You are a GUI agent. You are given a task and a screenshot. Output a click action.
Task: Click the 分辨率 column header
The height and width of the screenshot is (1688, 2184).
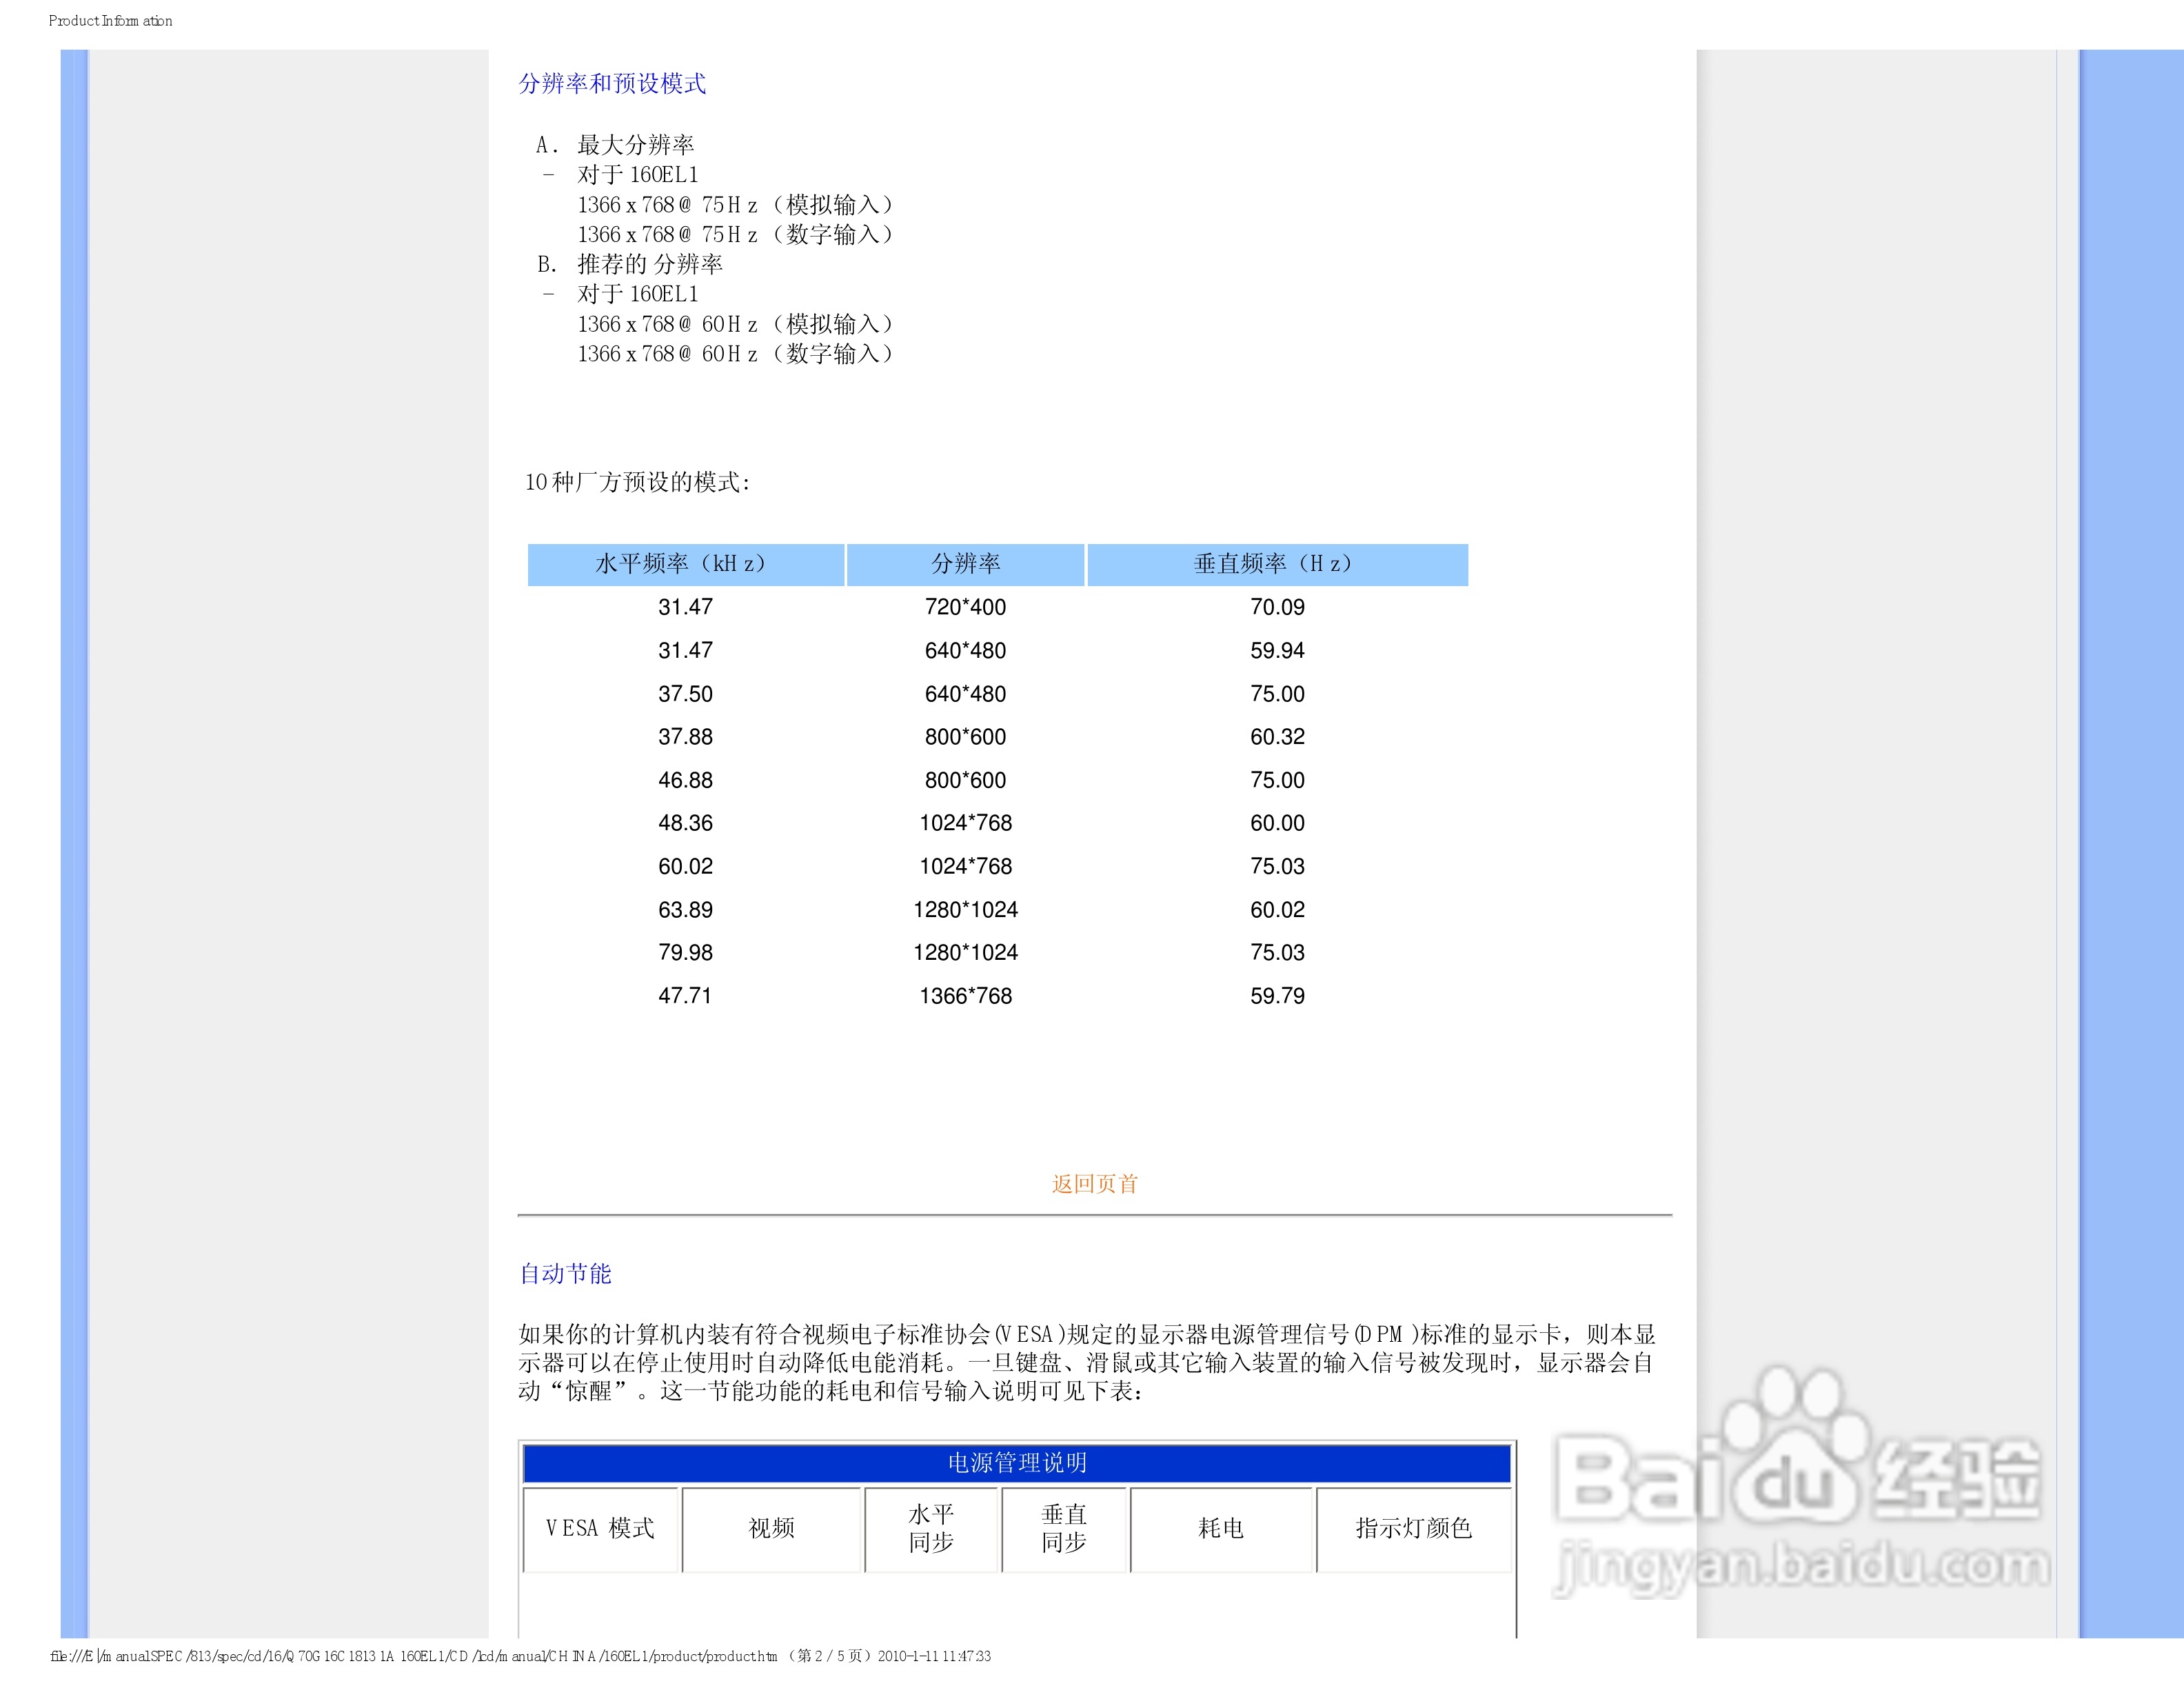coord(965,564)
